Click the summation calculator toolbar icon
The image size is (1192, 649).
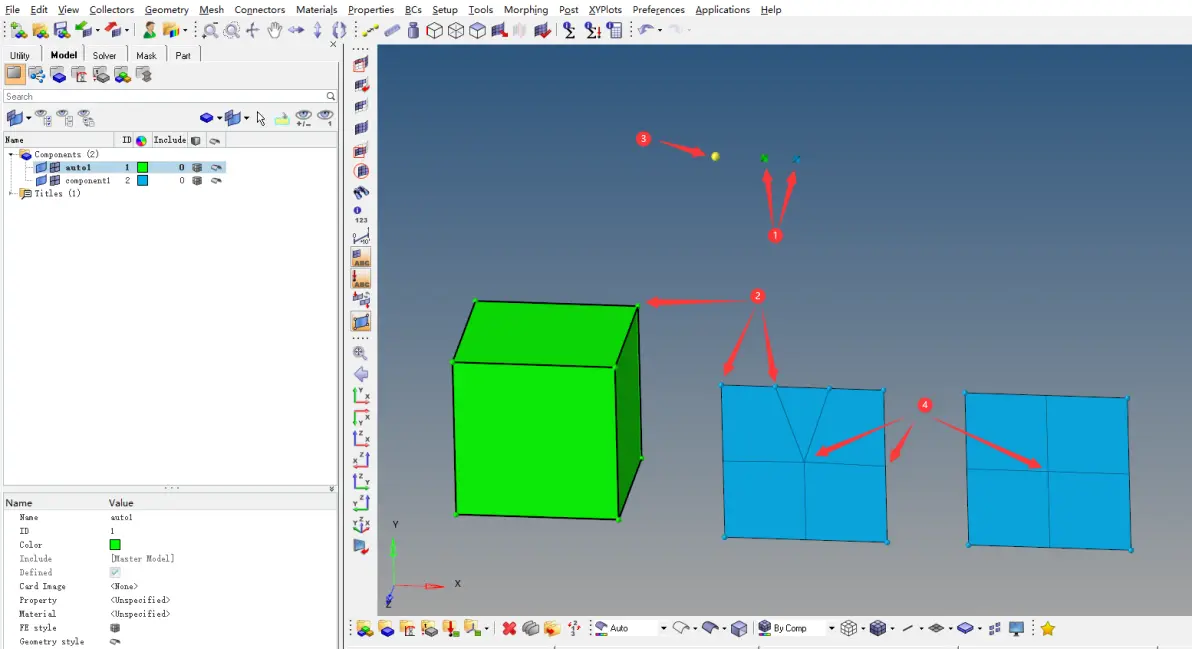tap(569, 30)
